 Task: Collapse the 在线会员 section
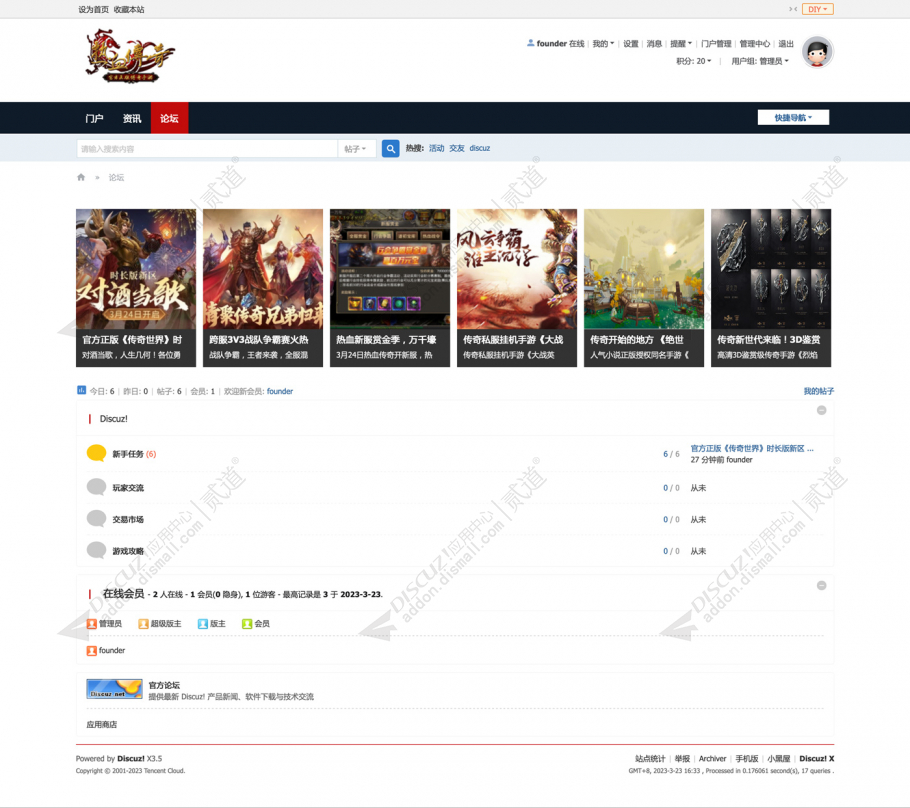coord(821,586)
